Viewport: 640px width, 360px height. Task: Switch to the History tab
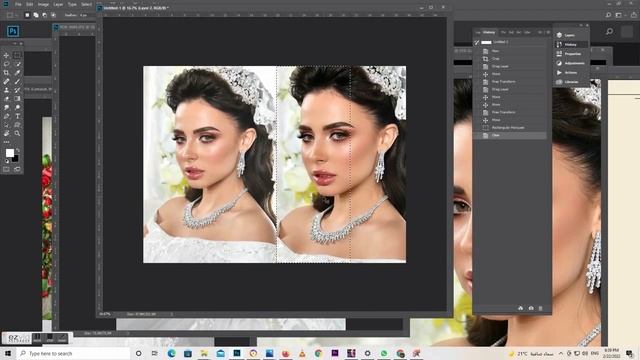tap(489, 32)
